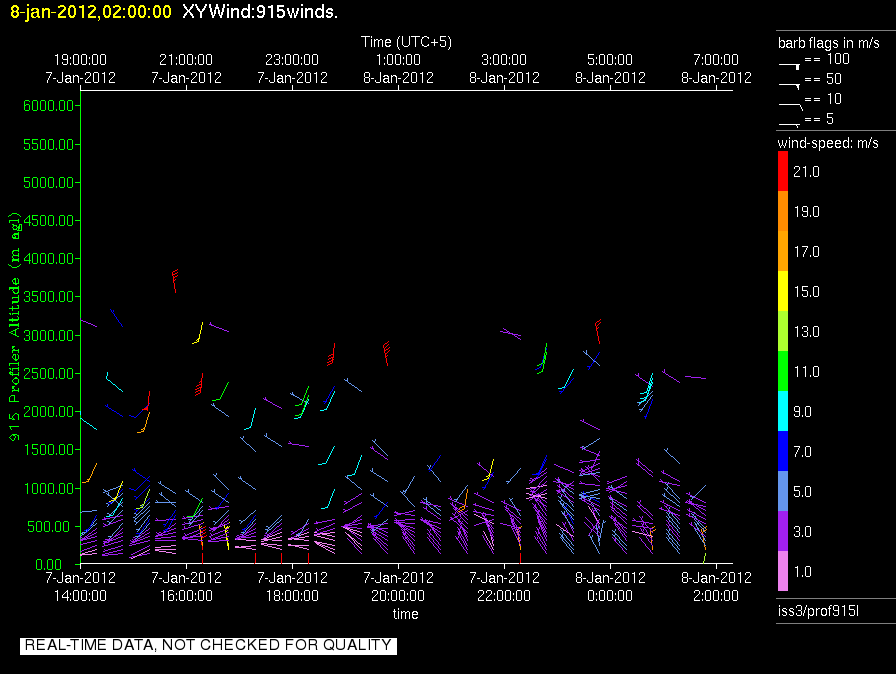Click the pink 1.0 color bar segment

(783, 571)
